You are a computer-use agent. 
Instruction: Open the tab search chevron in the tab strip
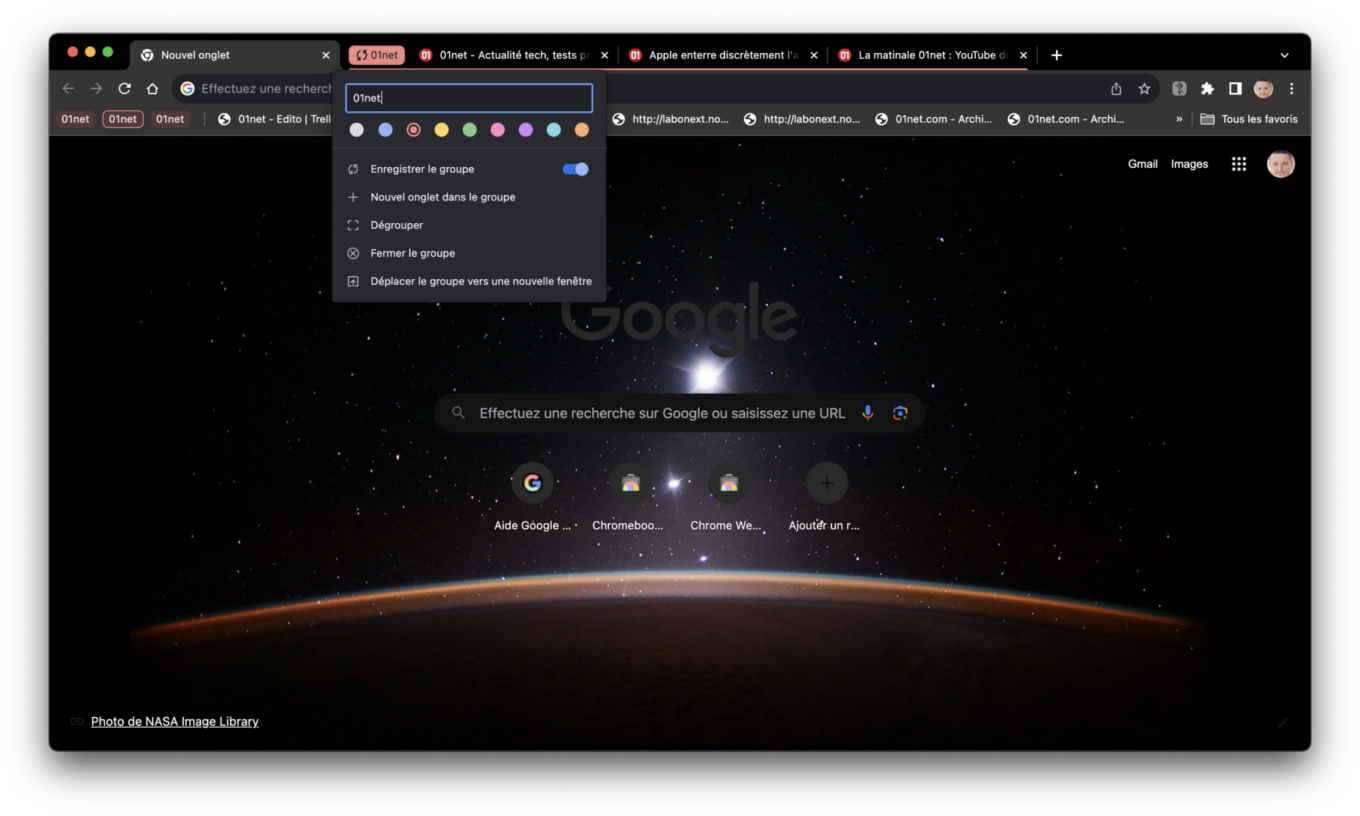click(1284, 56)
